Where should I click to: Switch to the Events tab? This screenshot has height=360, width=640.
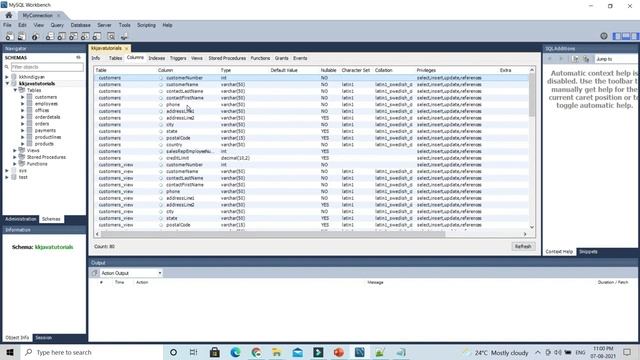(300, 58)
